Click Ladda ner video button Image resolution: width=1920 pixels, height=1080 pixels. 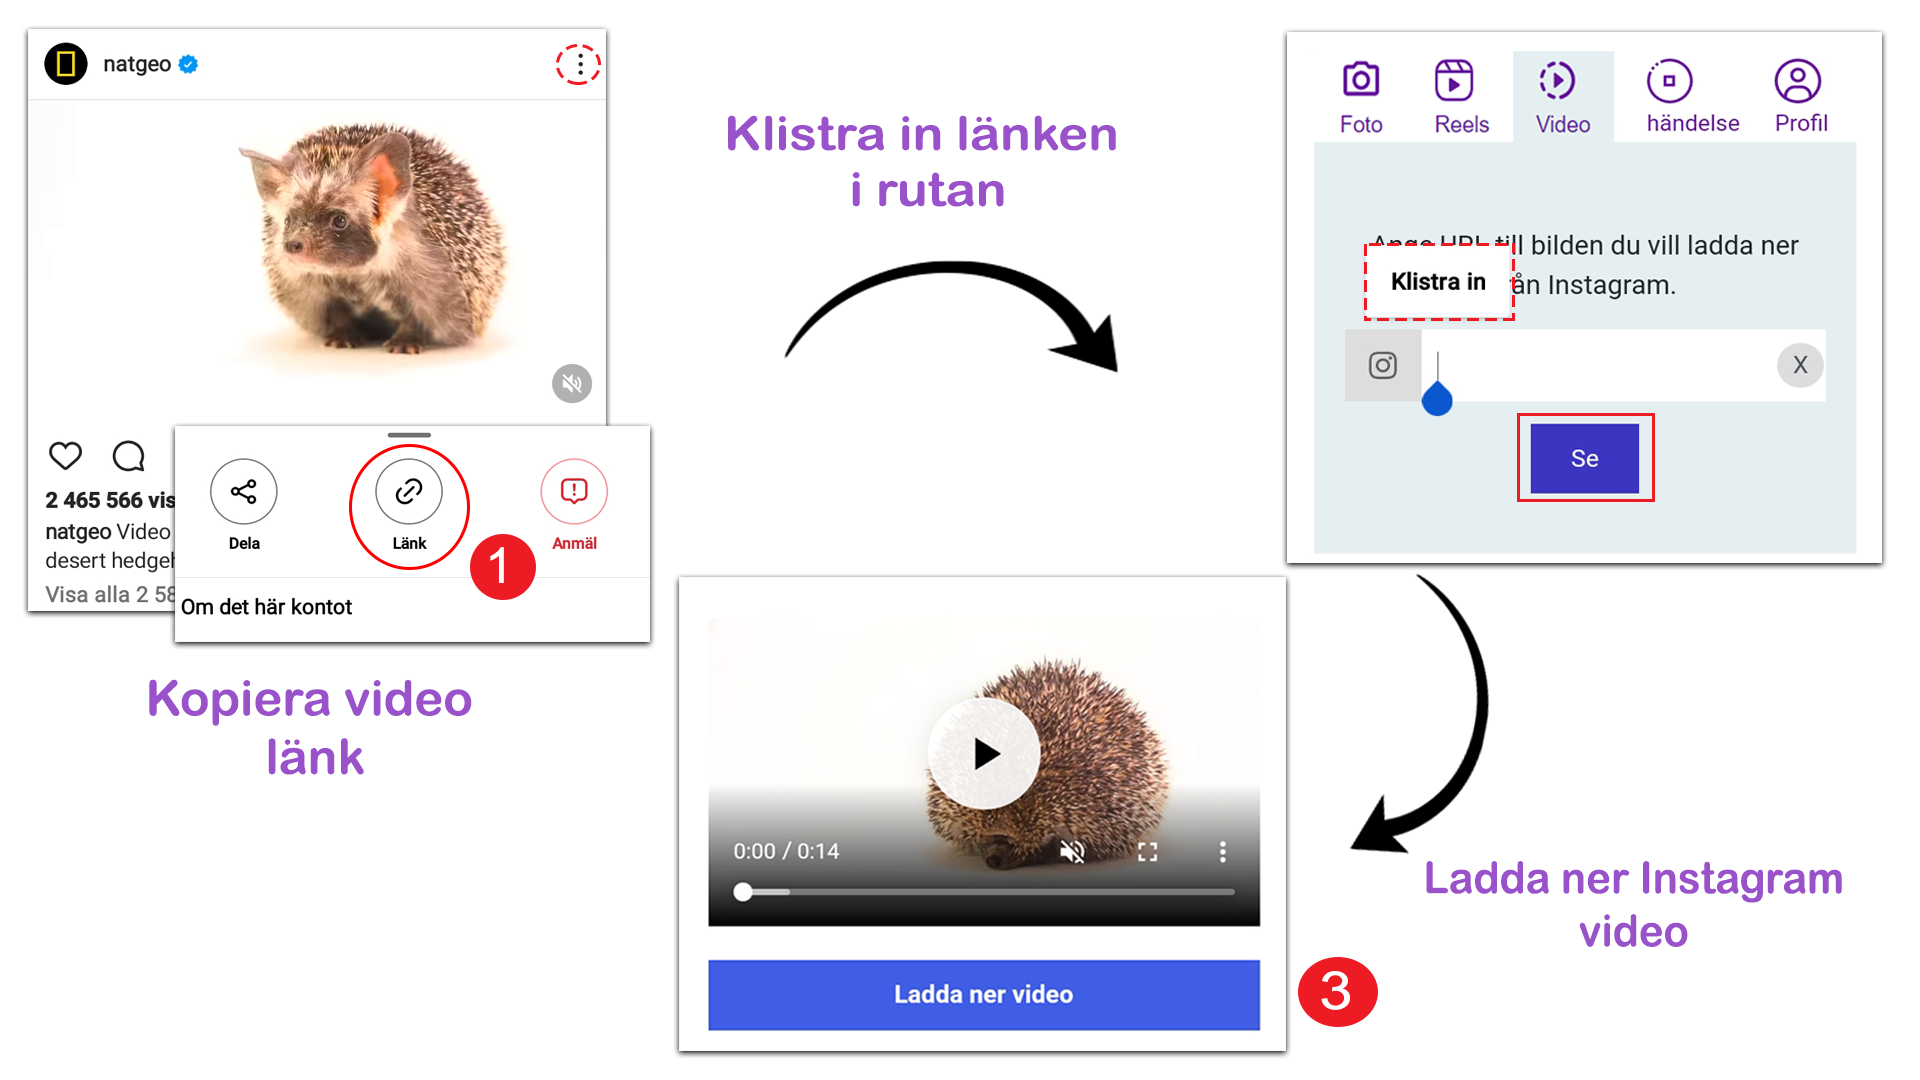click(984, 995)
